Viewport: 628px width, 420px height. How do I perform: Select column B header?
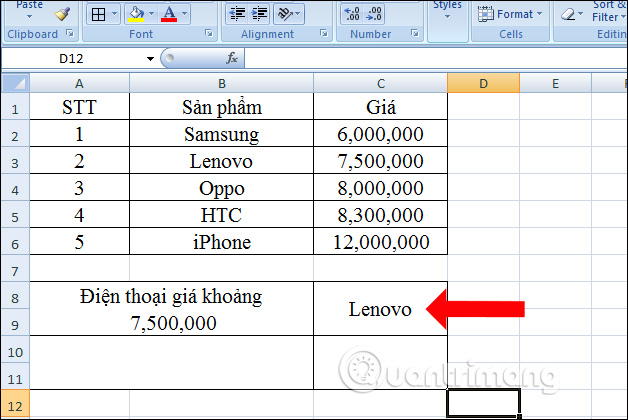click(x=221, y=83)
